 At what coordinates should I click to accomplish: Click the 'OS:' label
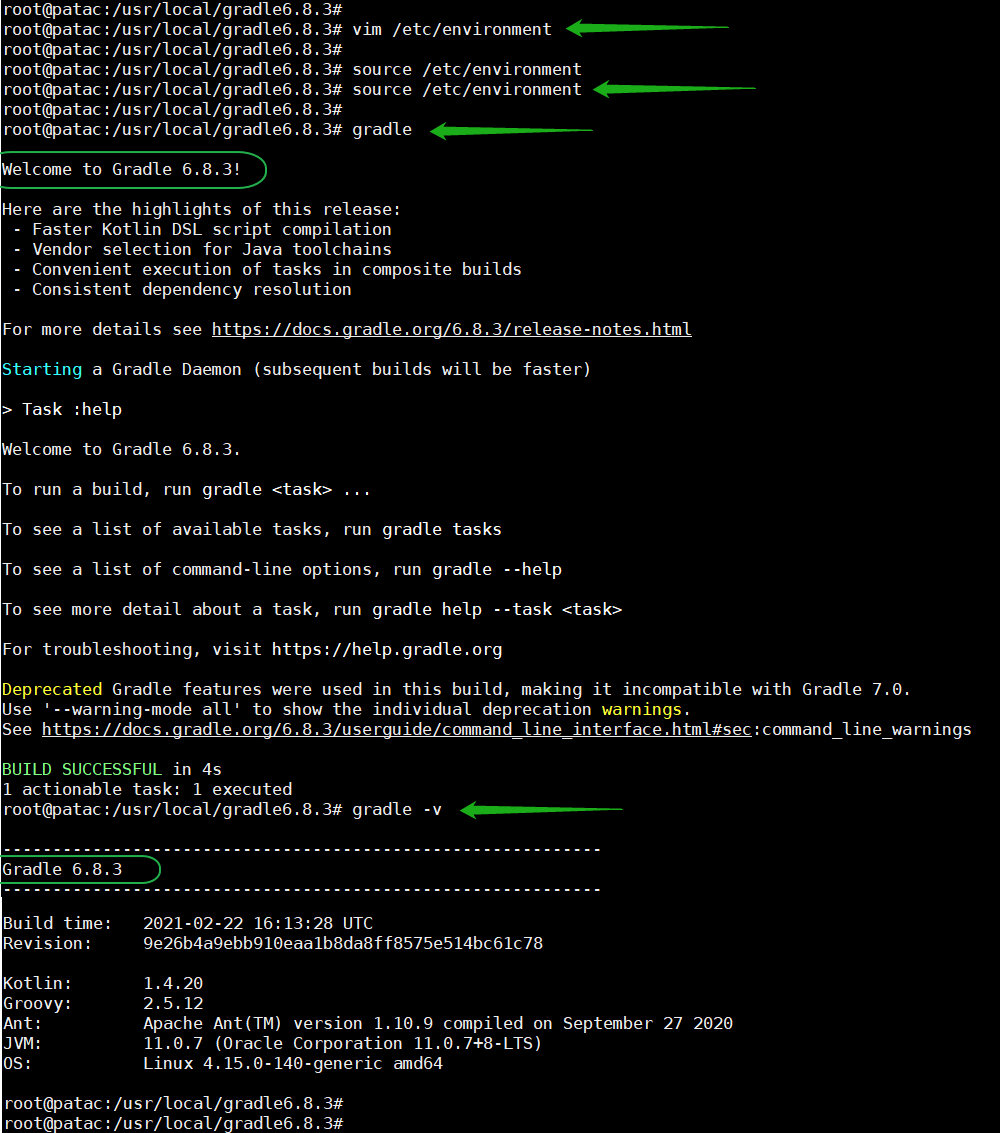click(x=17, y=1064)
